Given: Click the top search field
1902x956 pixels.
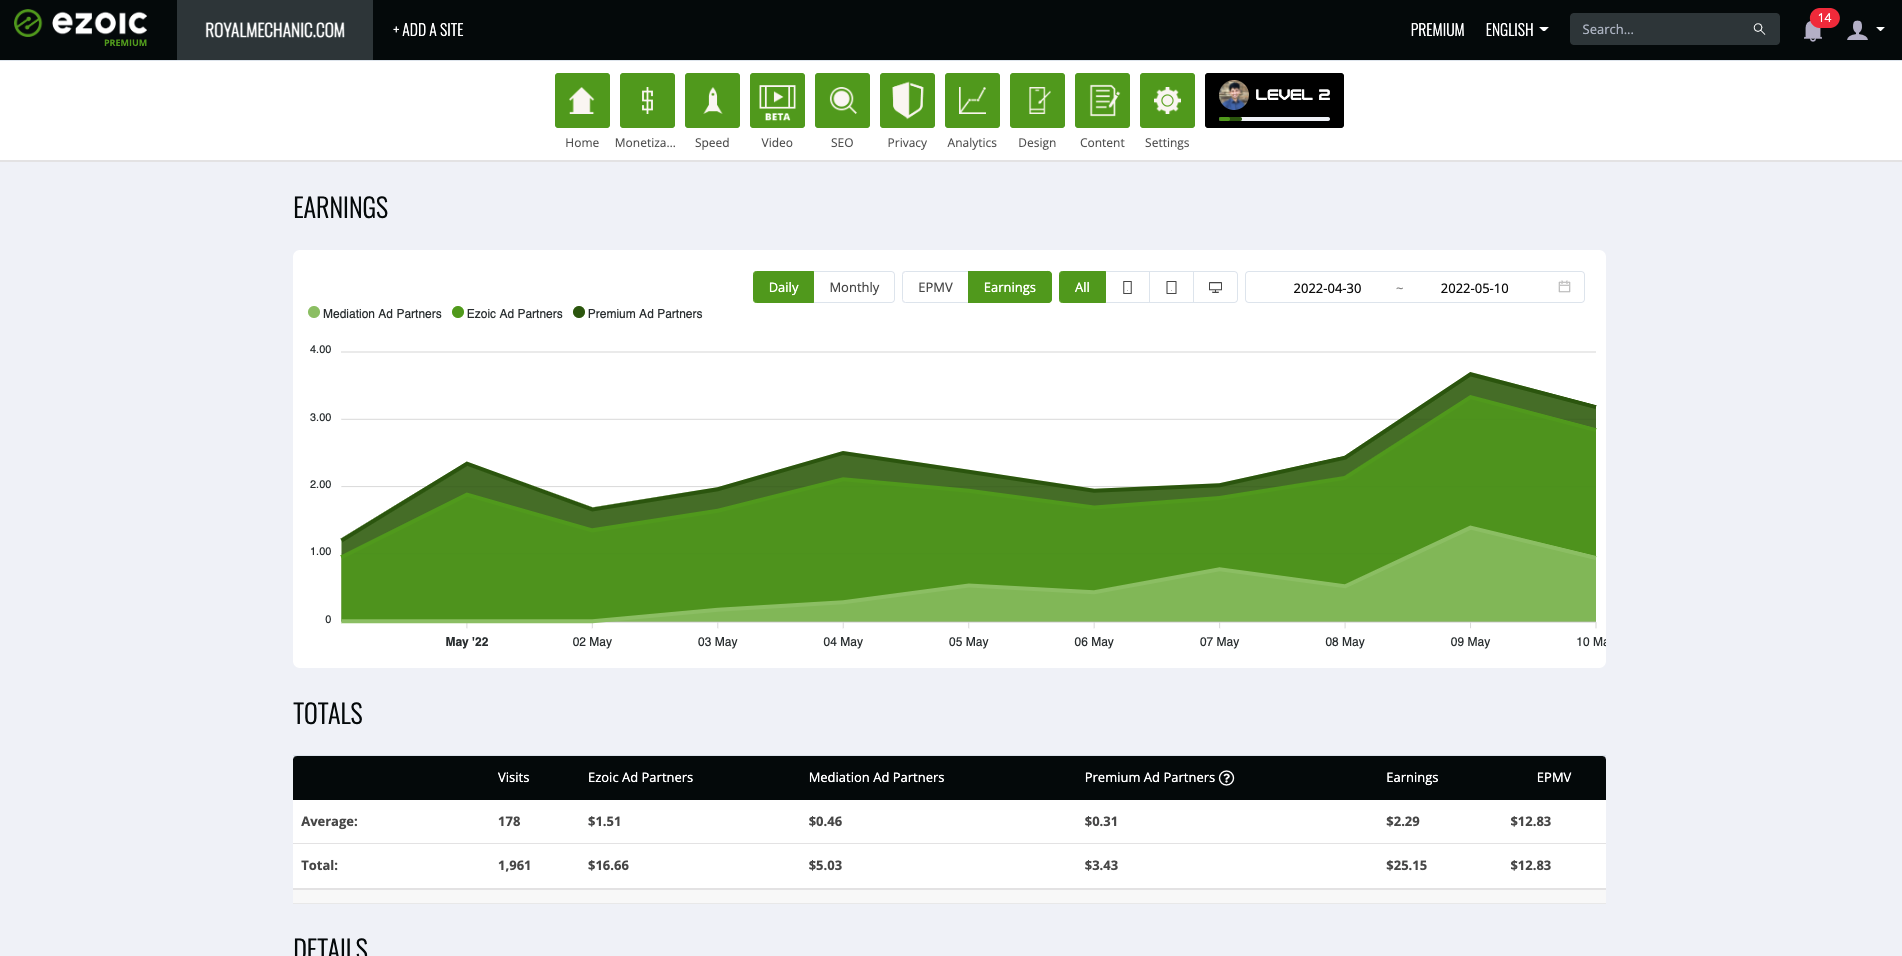Looking at the screenshot, I should [x=1674, y=29].
